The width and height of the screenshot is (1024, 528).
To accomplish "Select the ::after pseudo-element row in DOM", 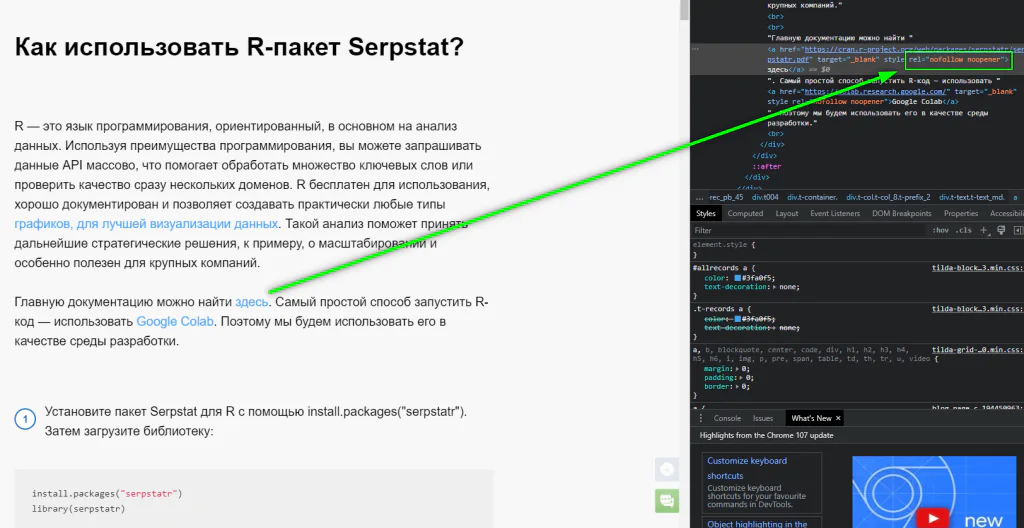I will tap(765, 167).
